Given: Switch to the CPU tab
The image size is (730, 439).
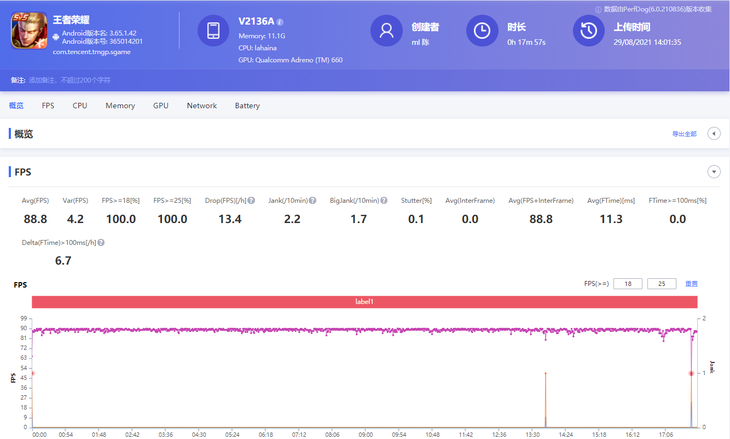Looking at the screenshot, I should click(80, 105).
